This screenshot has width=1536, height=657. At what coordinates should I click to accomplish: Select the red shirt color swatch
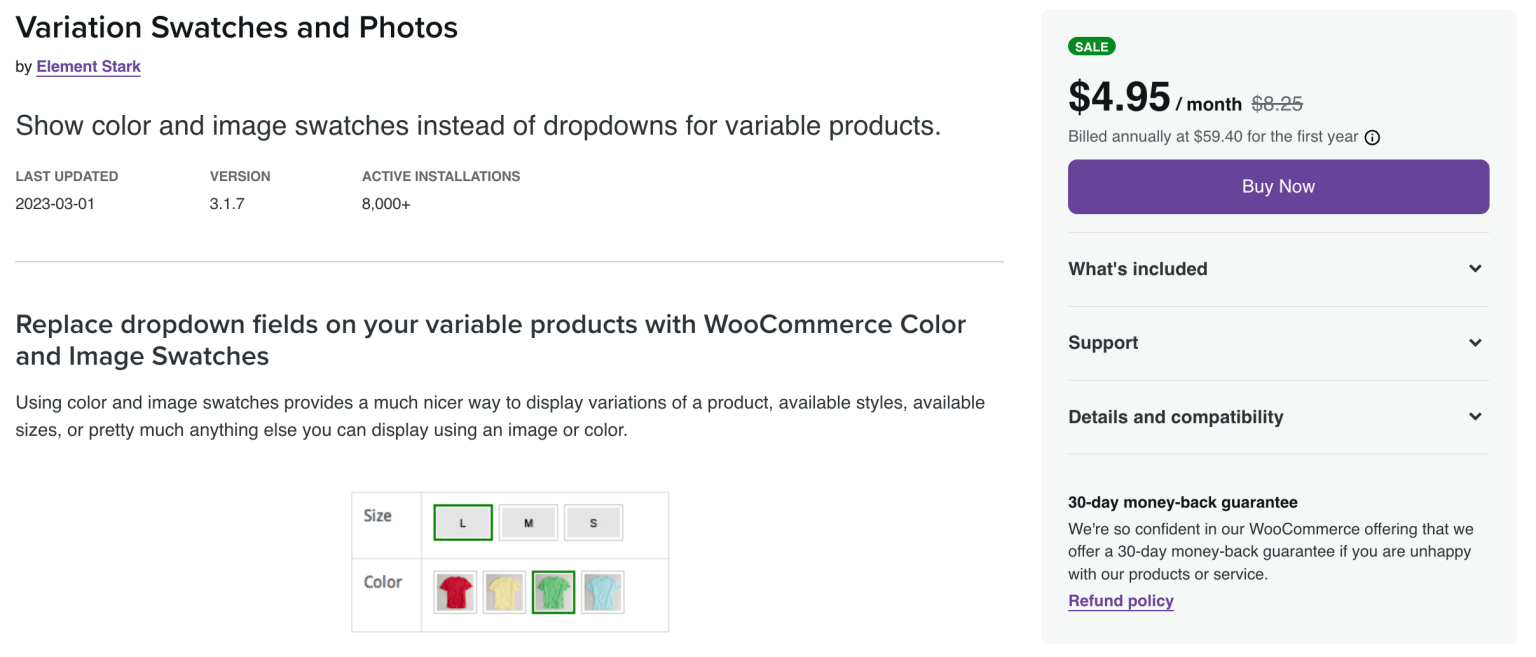pyautogui.click(x=455, y=592)
